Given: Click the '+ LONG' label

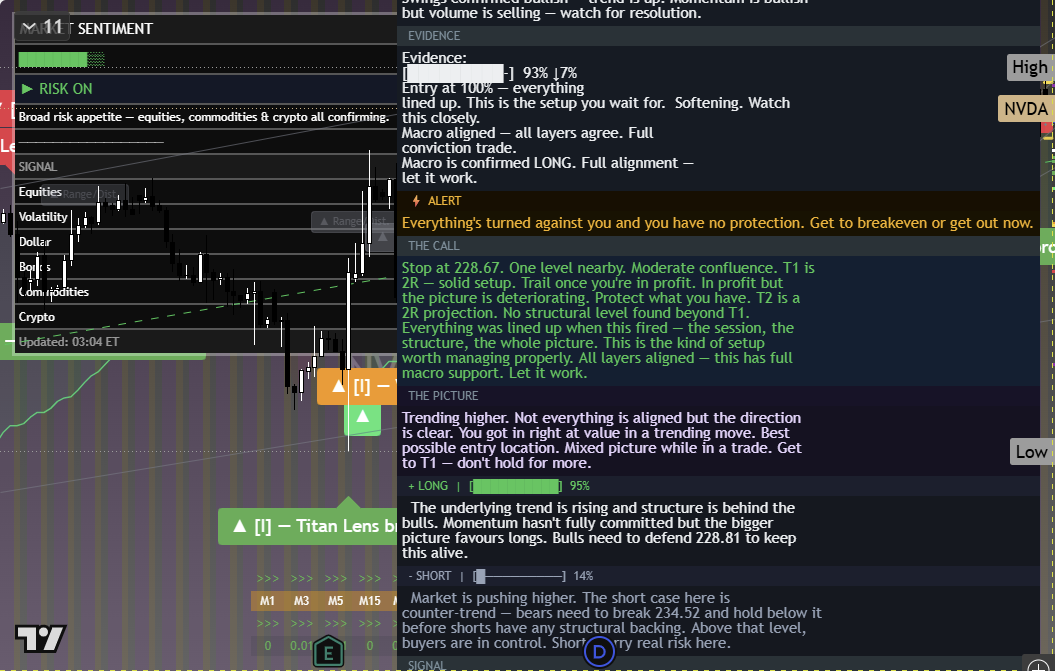Looking at the screenshot, I should [x=428, y=486].
